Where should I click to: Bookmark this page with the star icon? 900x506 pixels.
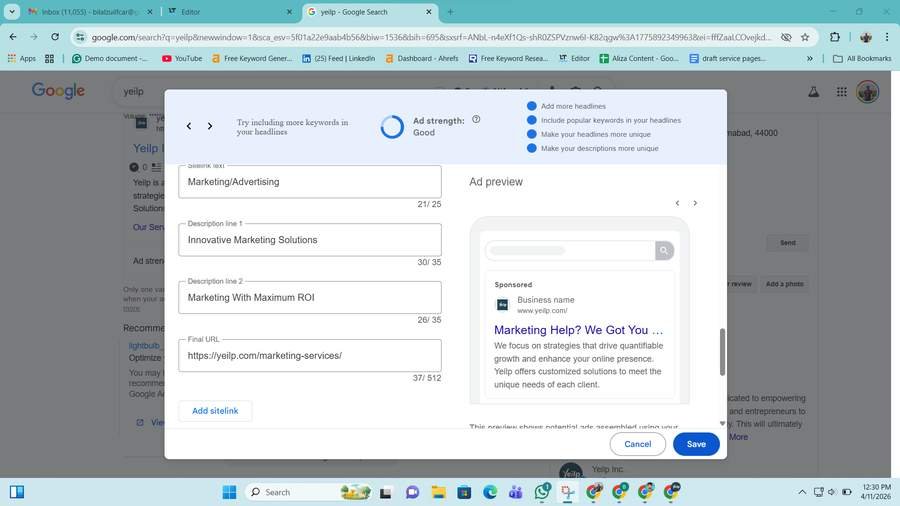(805, 37)
